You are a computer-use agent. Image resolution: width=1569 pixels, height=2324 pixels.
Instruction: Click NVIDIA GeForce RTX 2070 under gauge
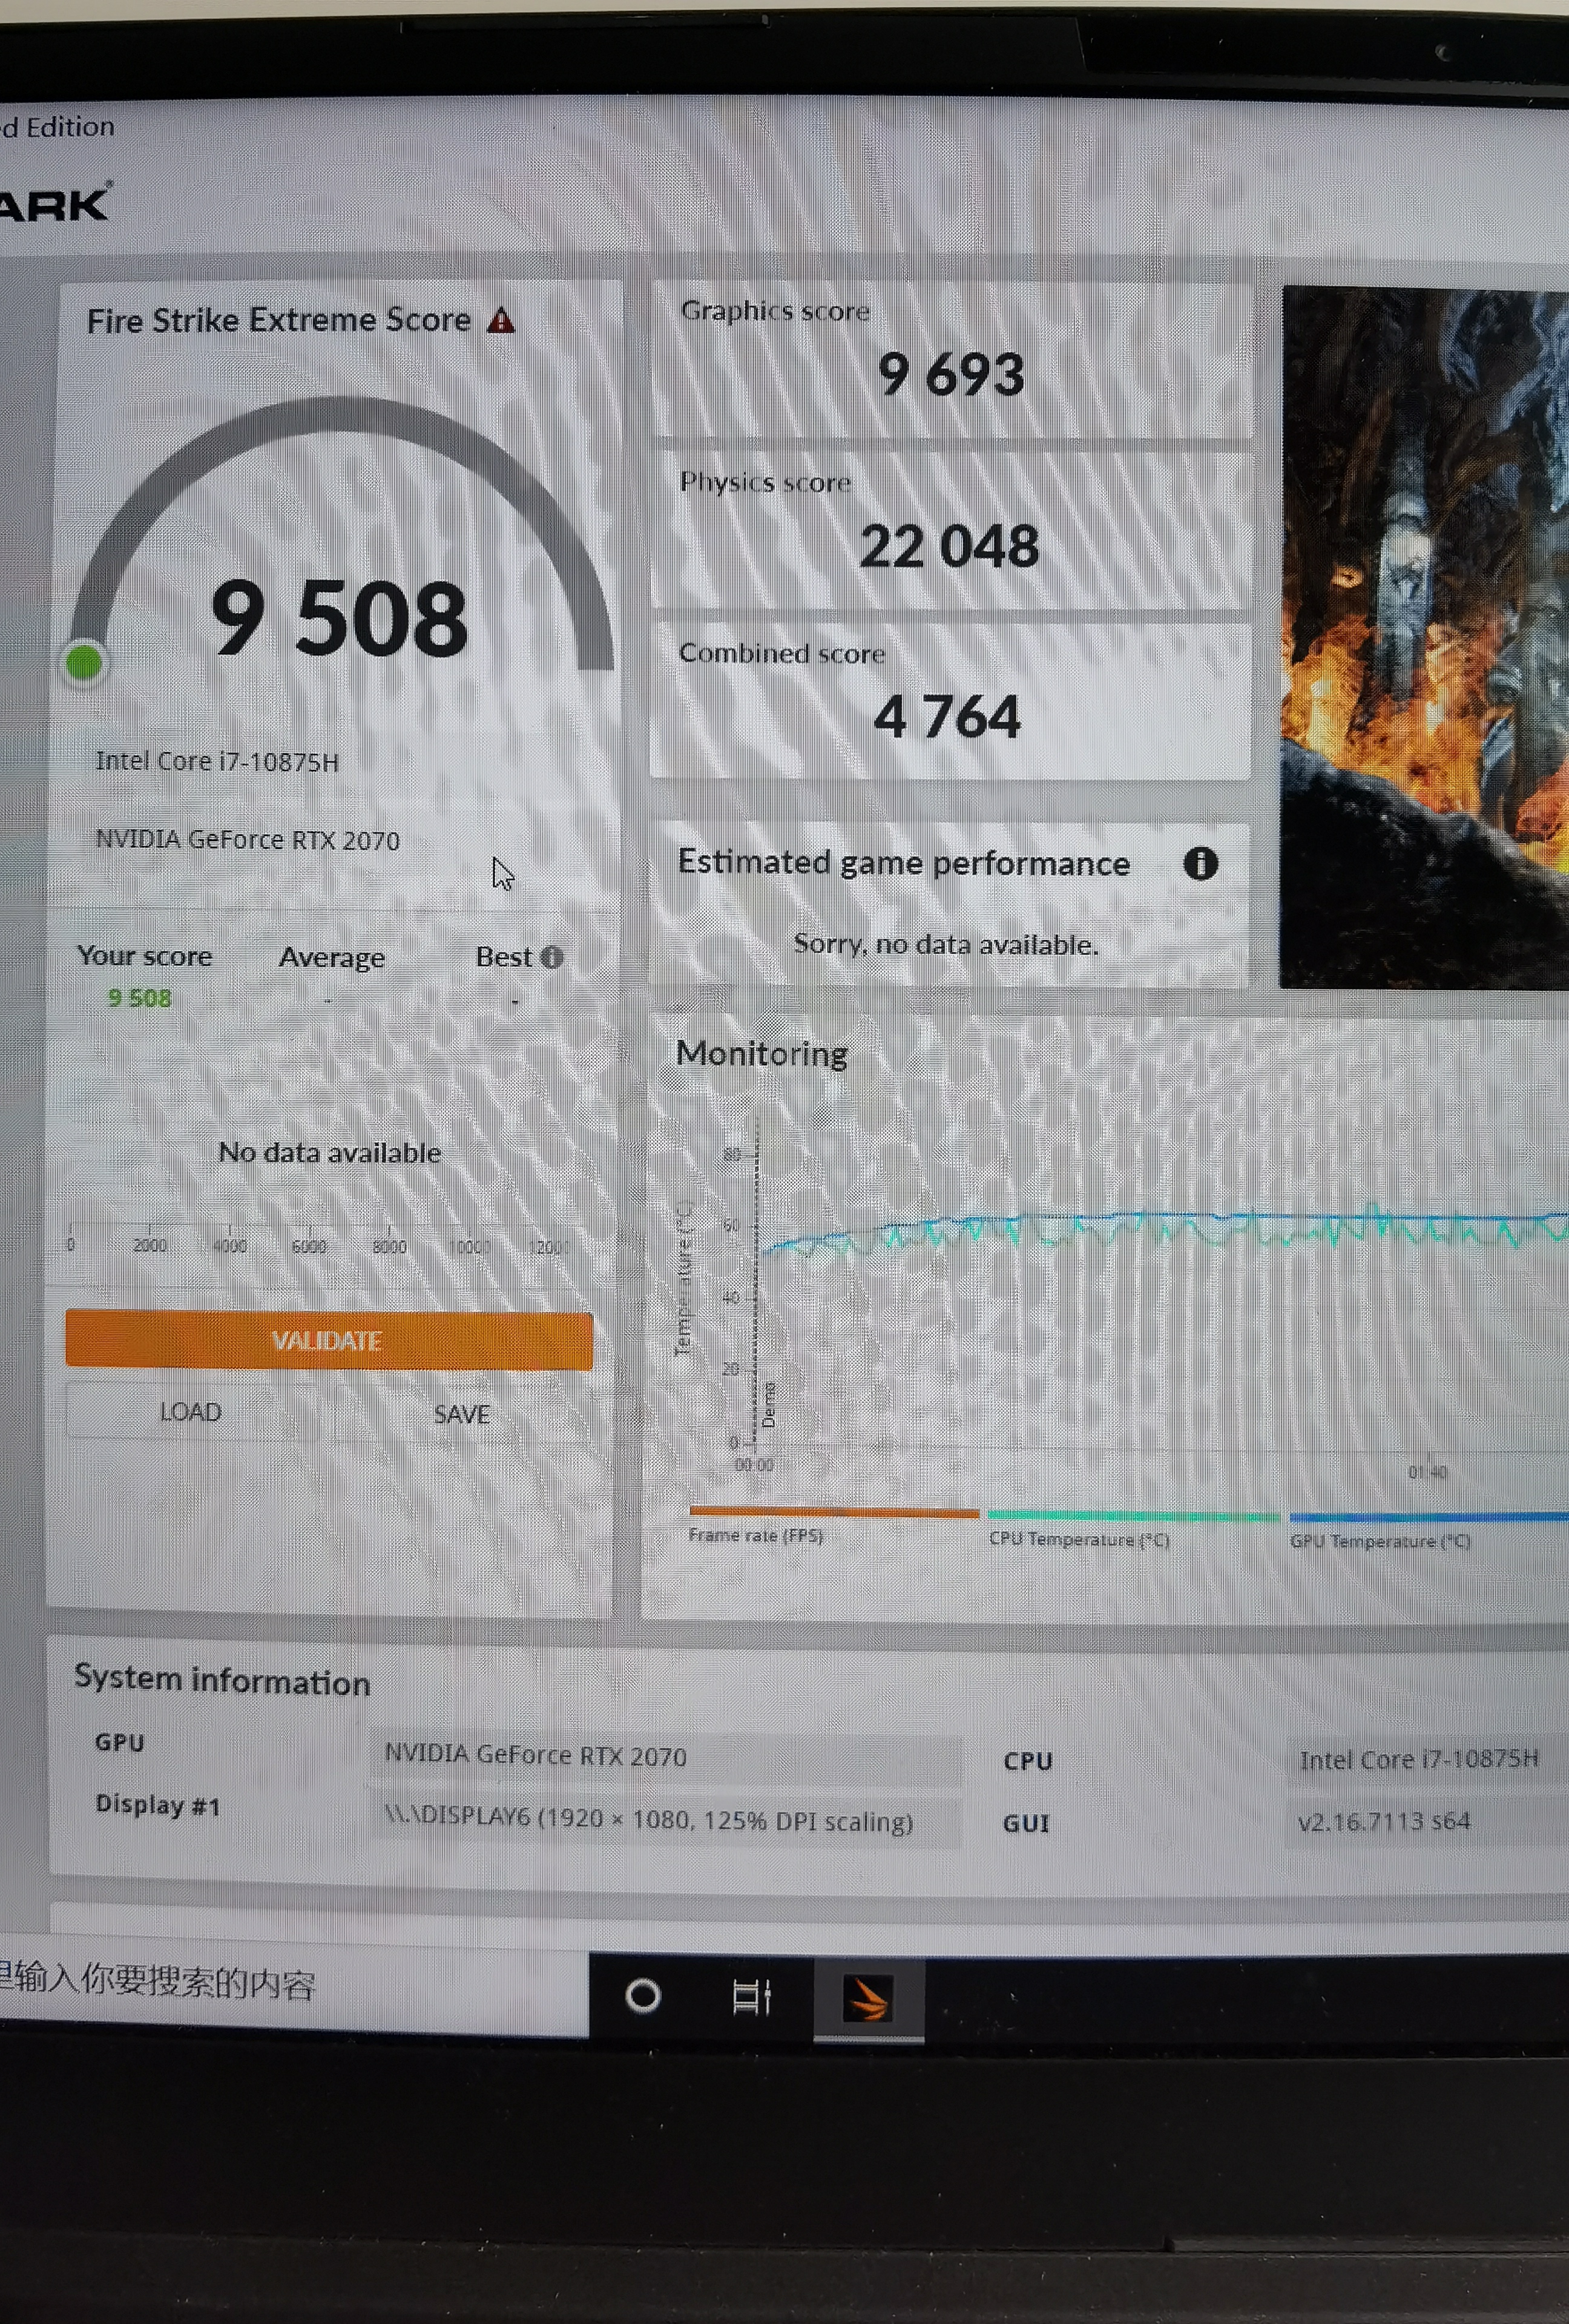click(248, 840)
